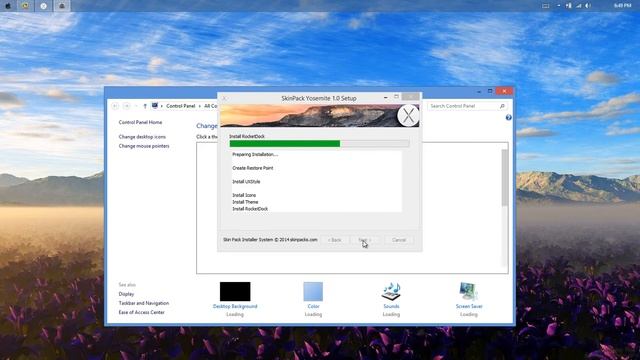The height and width of the screenshot is (360, 640).
Task: Open Taskbar and Navigation link
Action: (x=144, y=303)
